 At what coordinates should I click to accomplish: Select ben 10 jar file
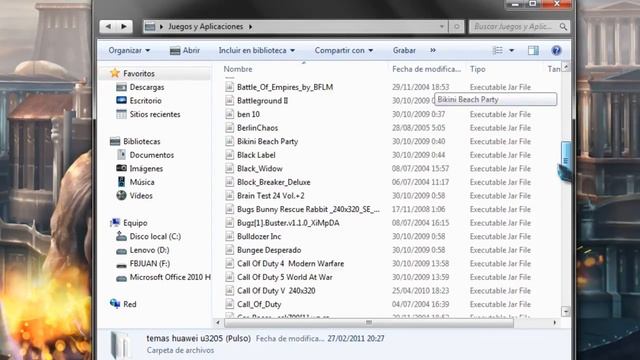pos(248,114)
